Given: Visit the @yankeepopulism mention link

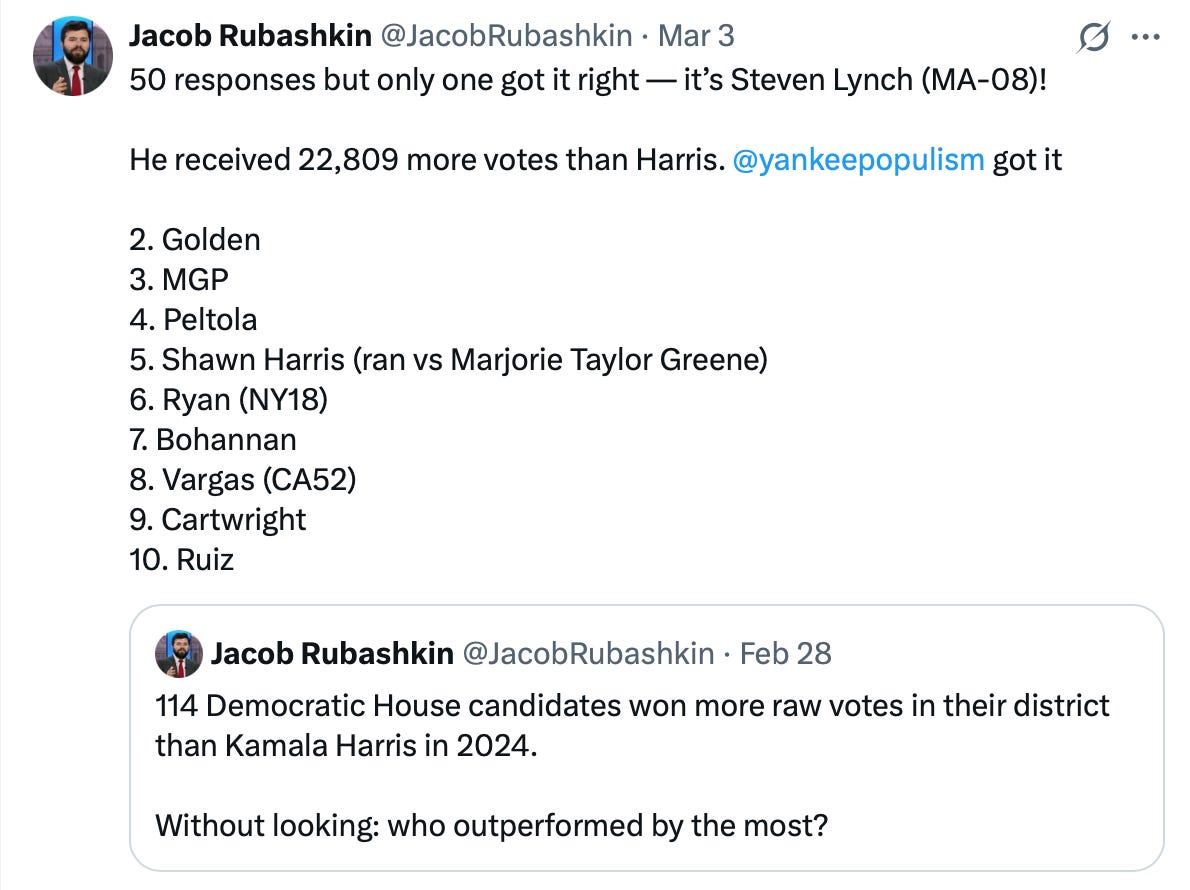Looking at the screenshot, I should click(x=858, y=160).
